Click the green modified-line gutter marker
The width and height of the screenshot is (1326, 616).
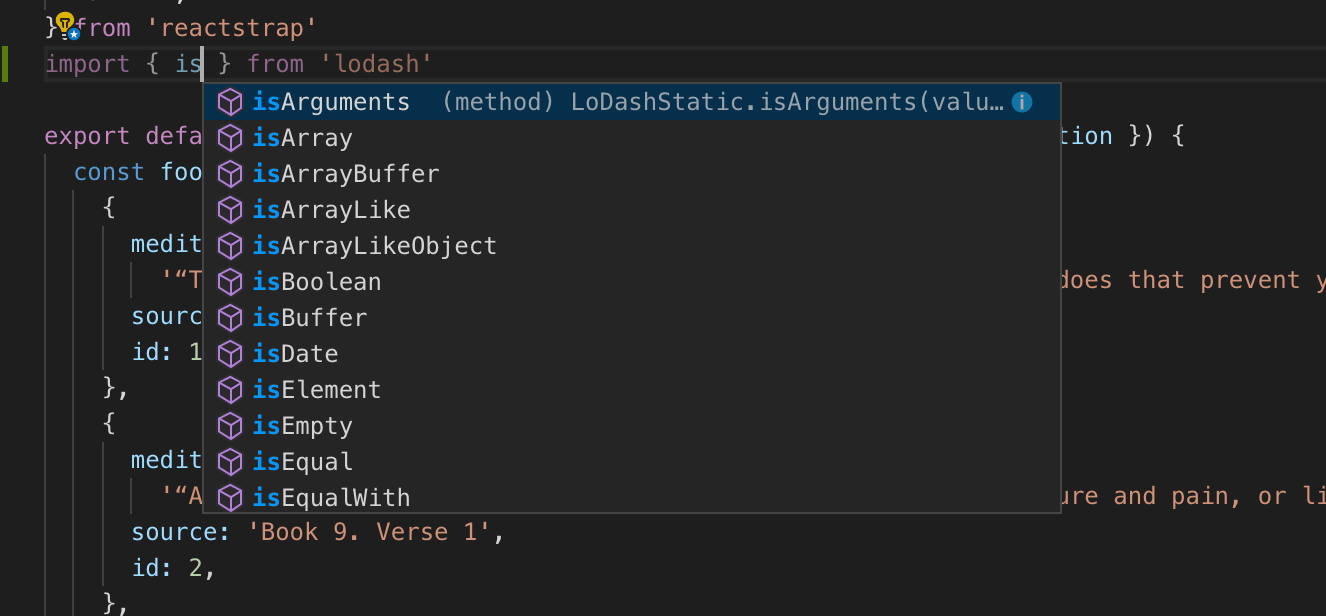[3, 63]
